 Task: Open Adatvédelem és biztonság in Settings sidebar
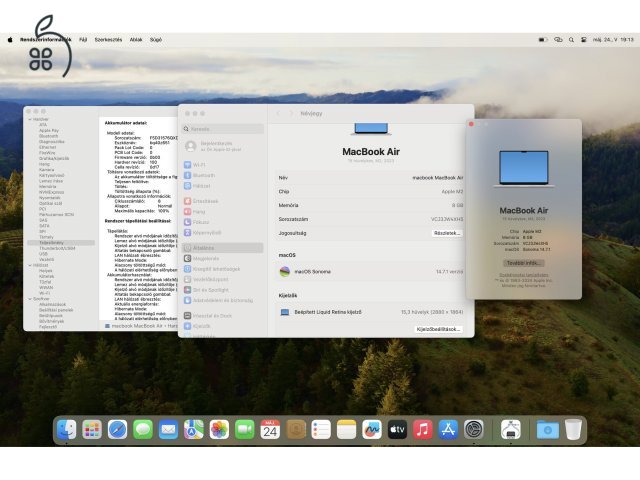(223, 300)
